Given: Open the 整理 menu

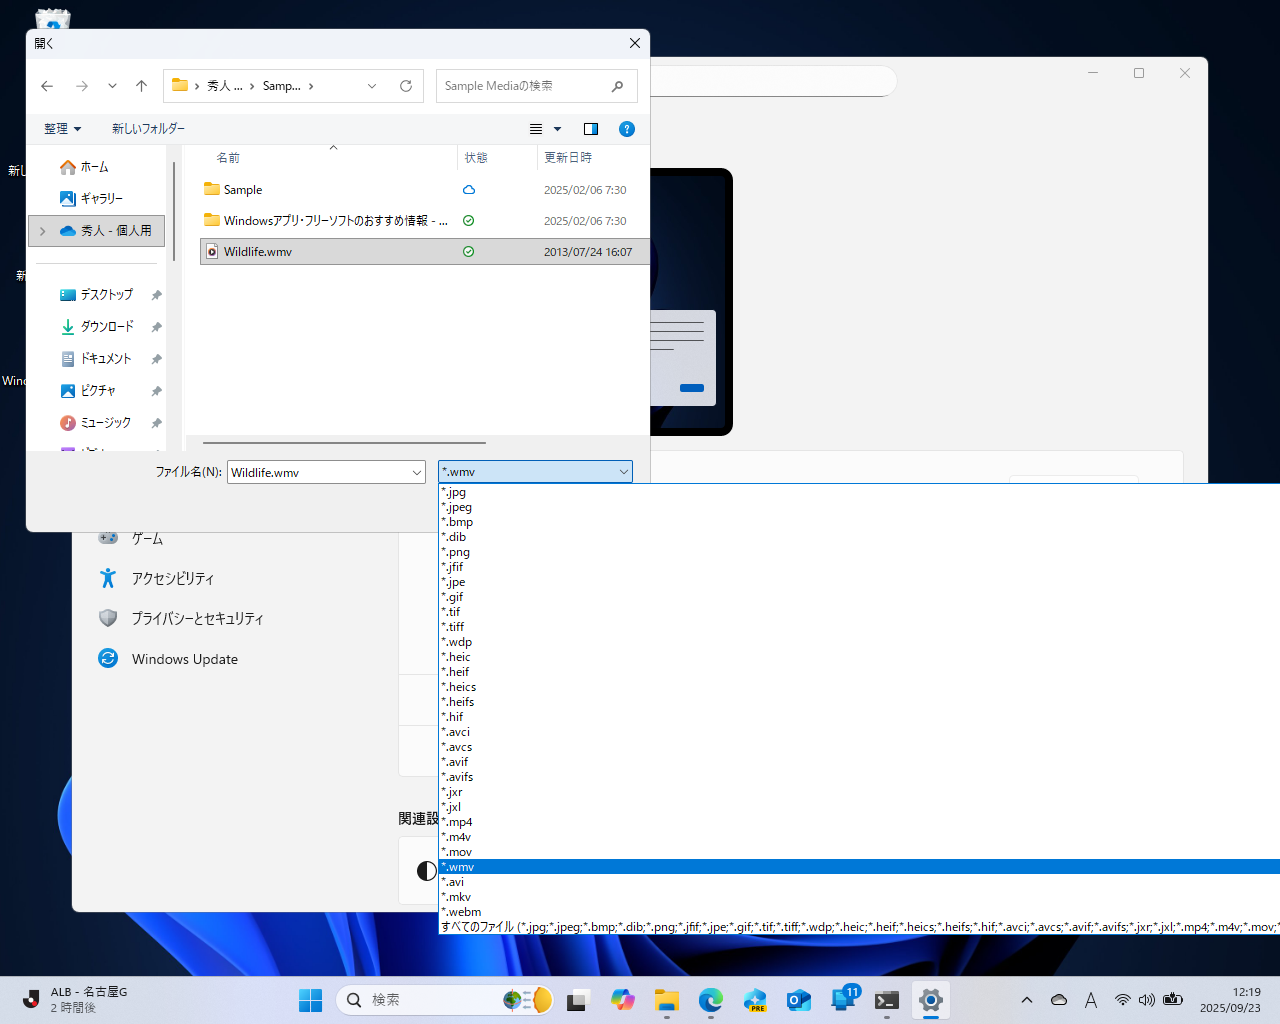Looking at the screenshot, I should coord(62,129).
